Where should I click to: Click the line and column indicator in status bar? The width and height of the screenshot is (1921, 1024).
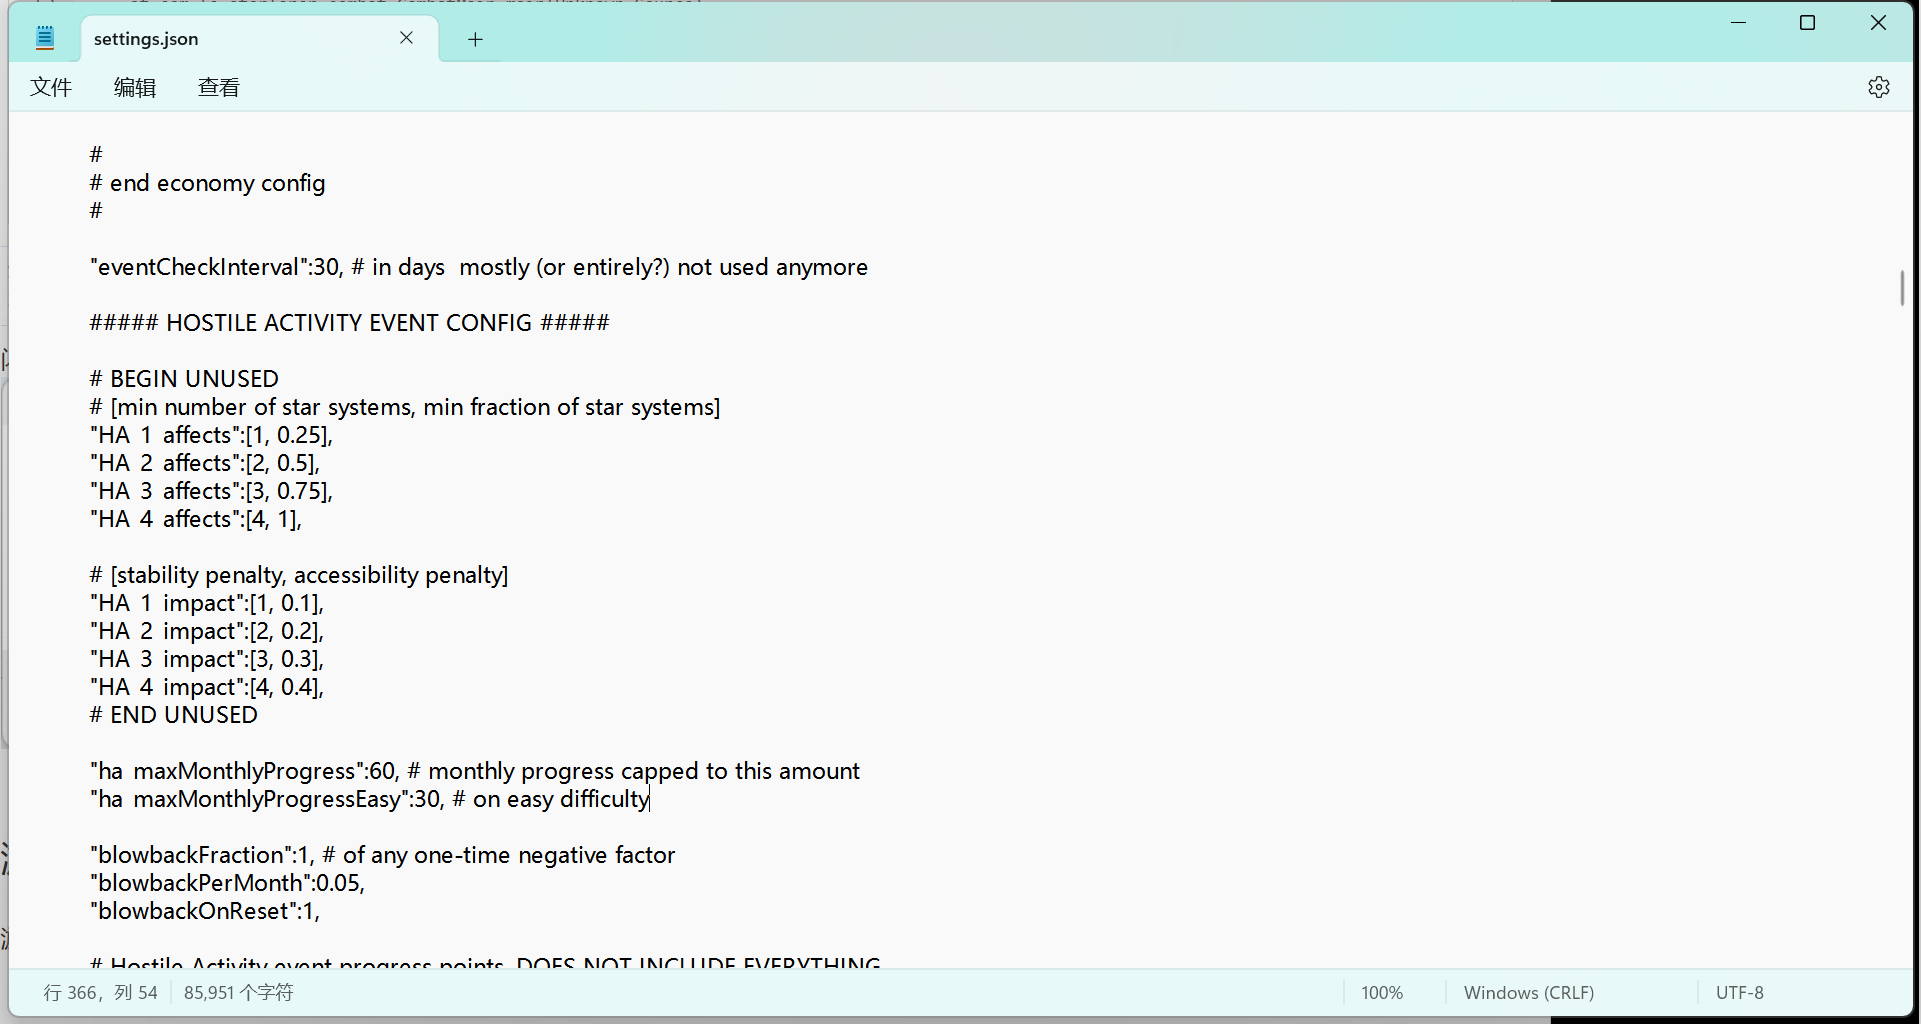point(100,992)
